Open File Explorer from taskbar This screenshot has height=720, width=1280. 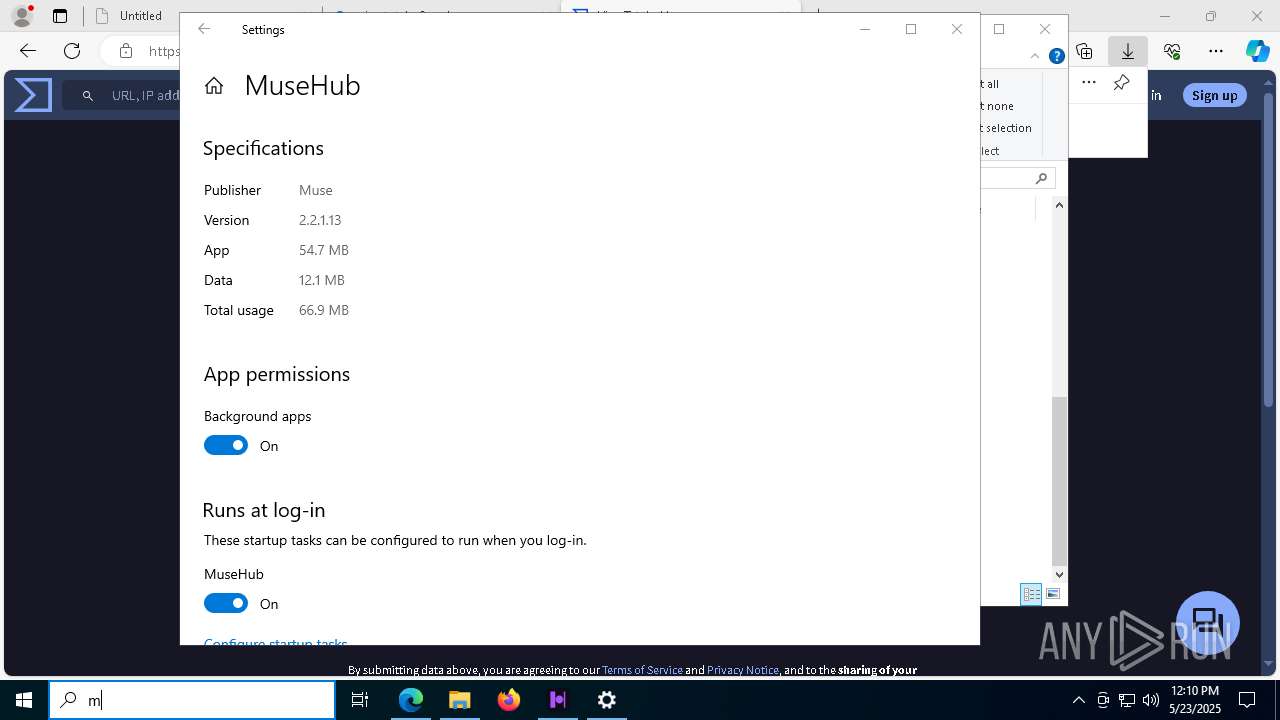pyautogui.click(x=459, y=700)
